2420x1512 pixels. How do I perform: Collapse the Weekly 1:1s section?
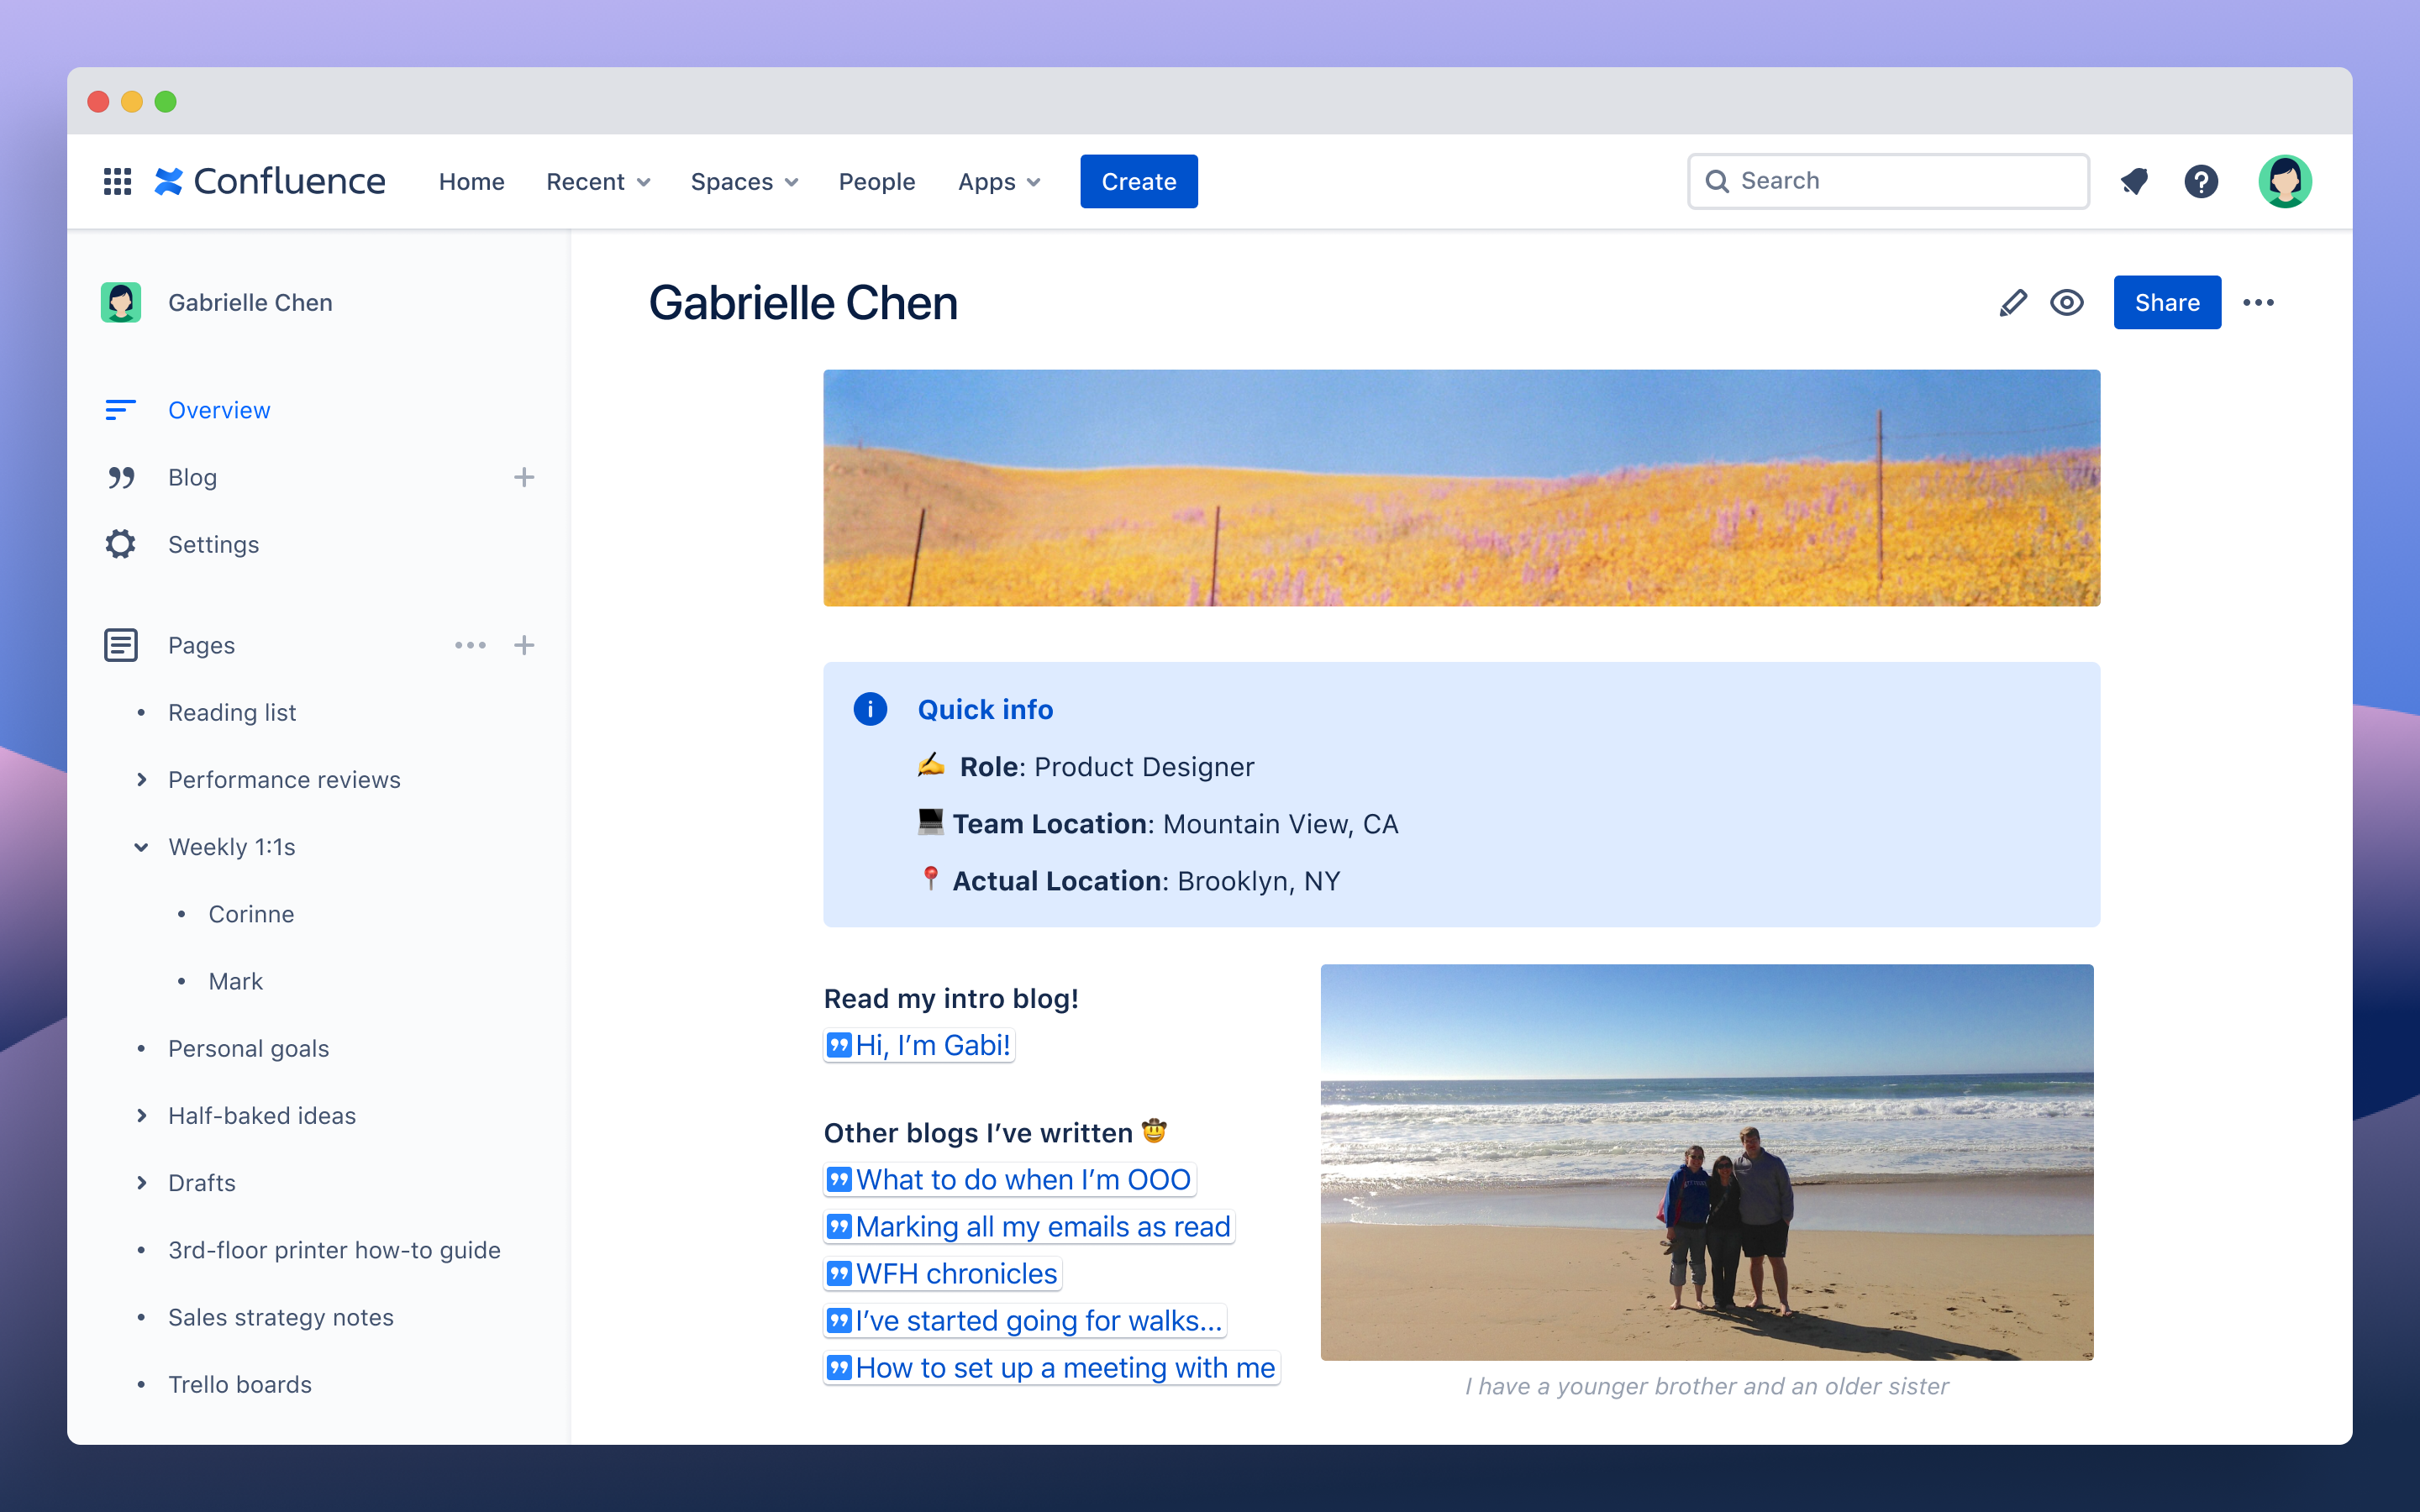click(x=142, y=847)
